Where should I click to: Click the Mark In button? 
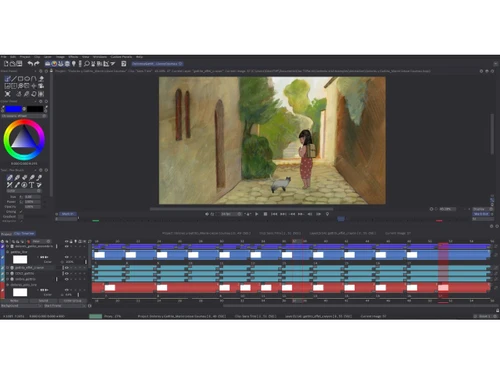67,214
